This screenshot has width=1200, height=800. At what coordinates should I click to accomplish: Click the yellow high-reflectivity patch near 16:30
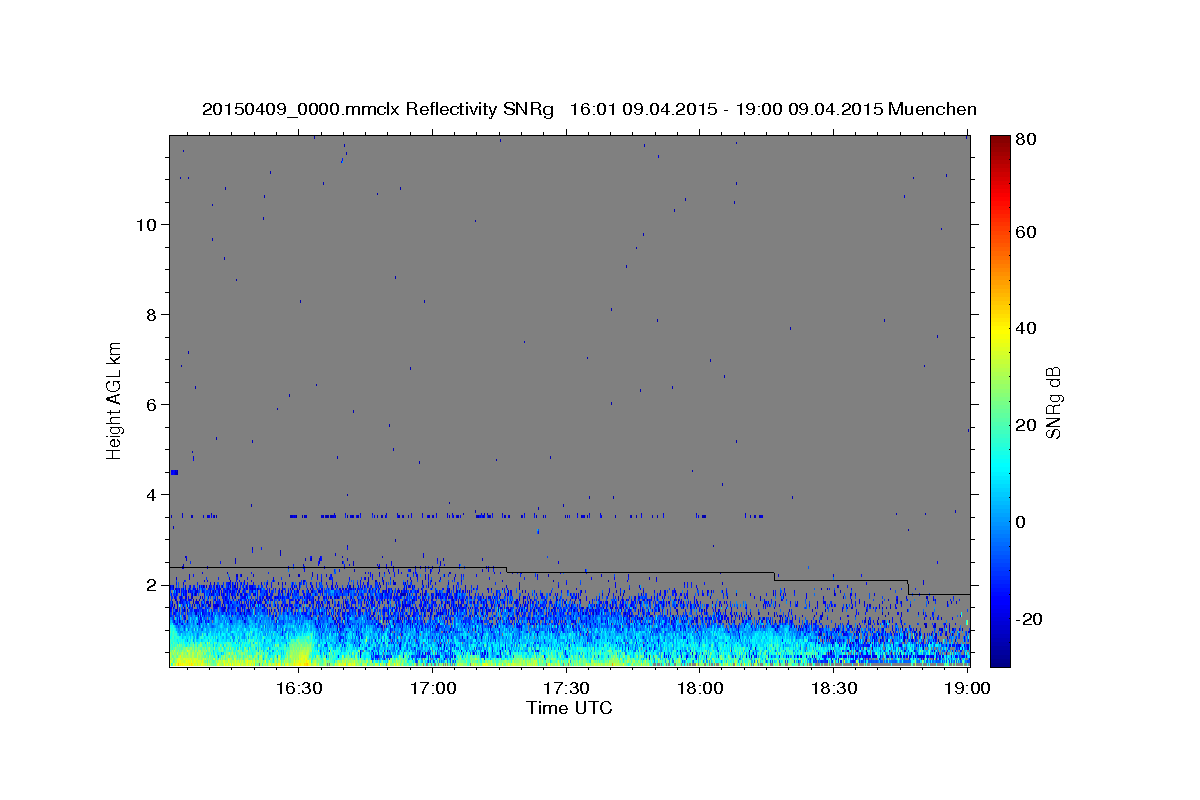click(x=300, y=650)
